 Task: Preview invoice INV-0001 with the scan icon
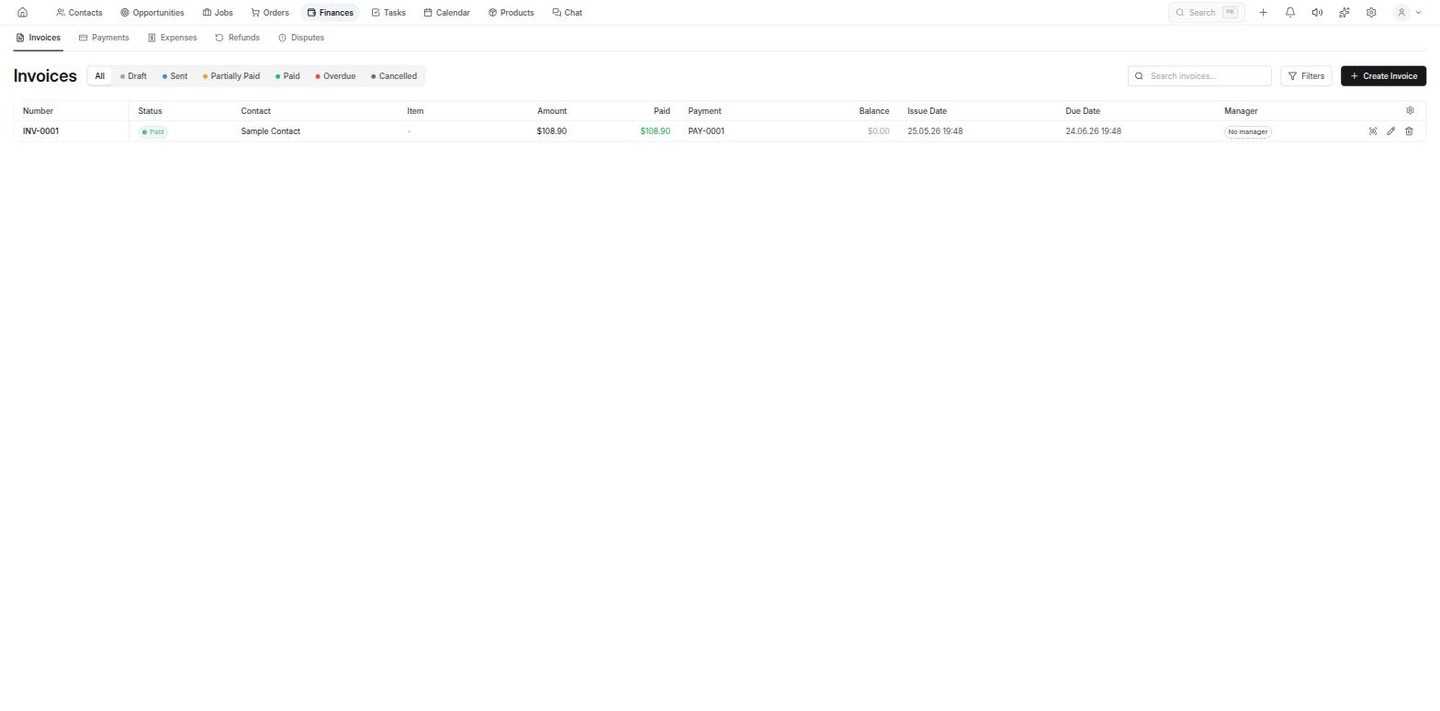(1373, 131)
